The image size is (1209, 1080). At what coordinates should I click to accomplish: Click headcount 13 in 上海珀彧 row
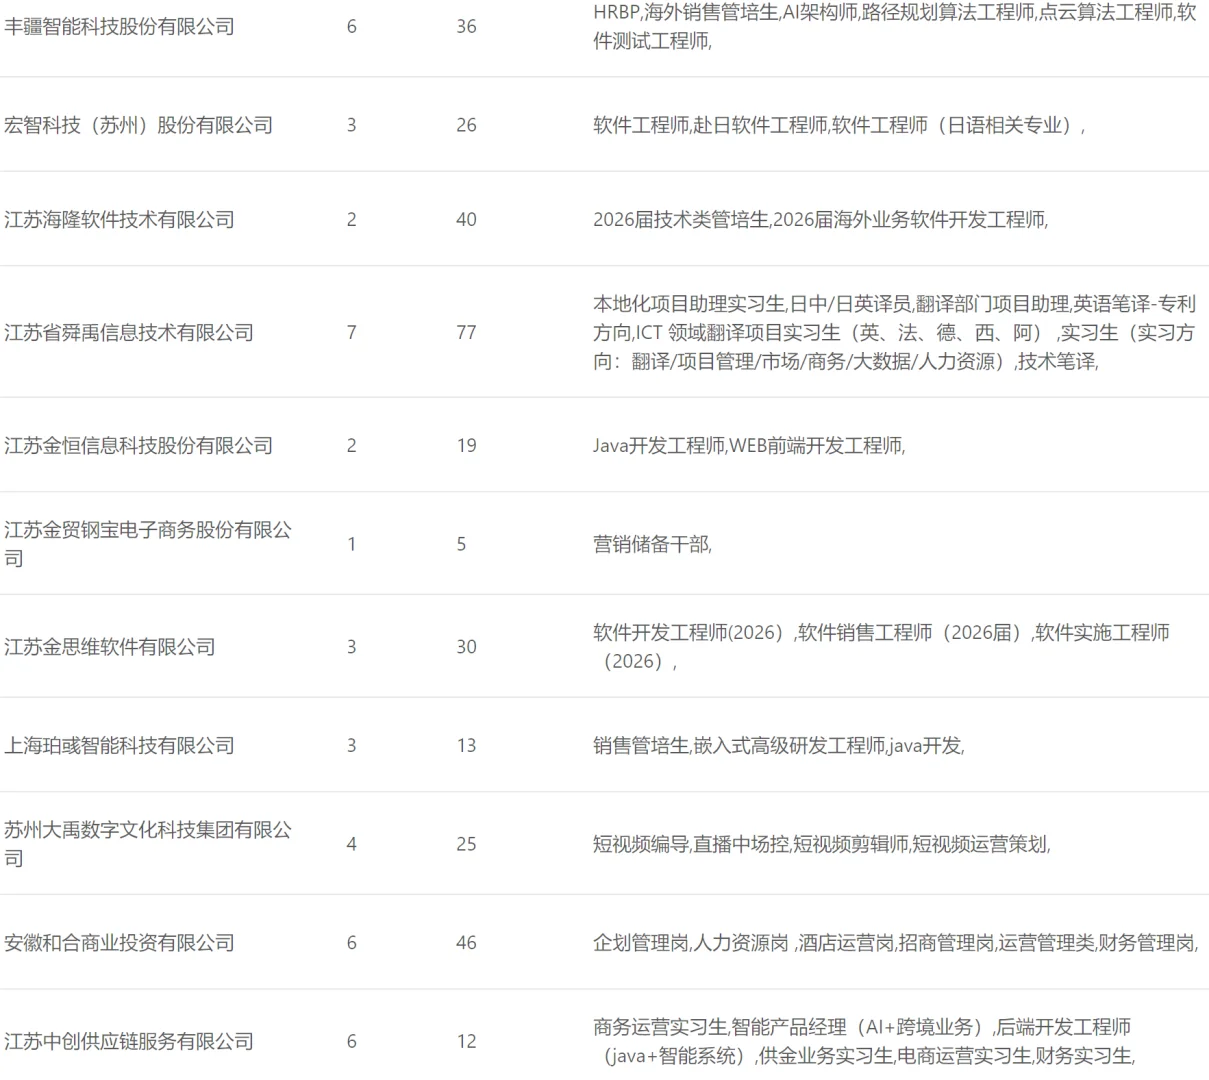point(466,745)
